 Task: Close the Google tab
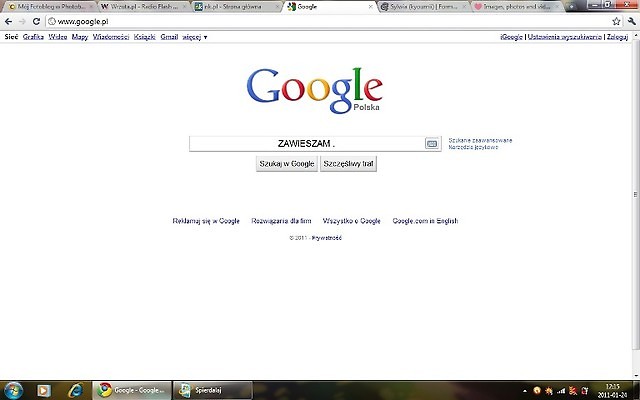tap(371, 7)
